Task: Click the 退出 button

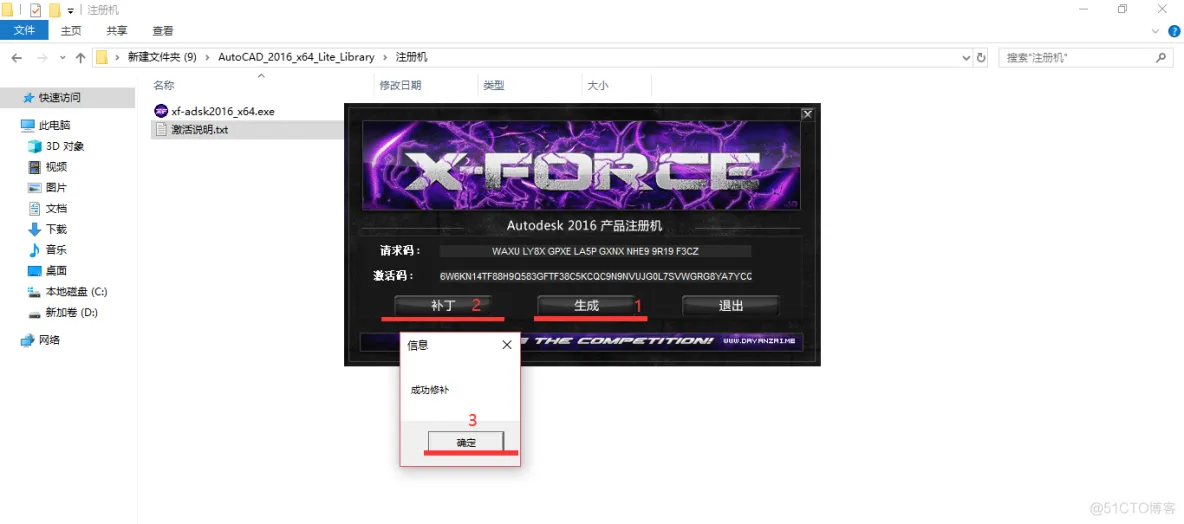Action: (731, 306)
